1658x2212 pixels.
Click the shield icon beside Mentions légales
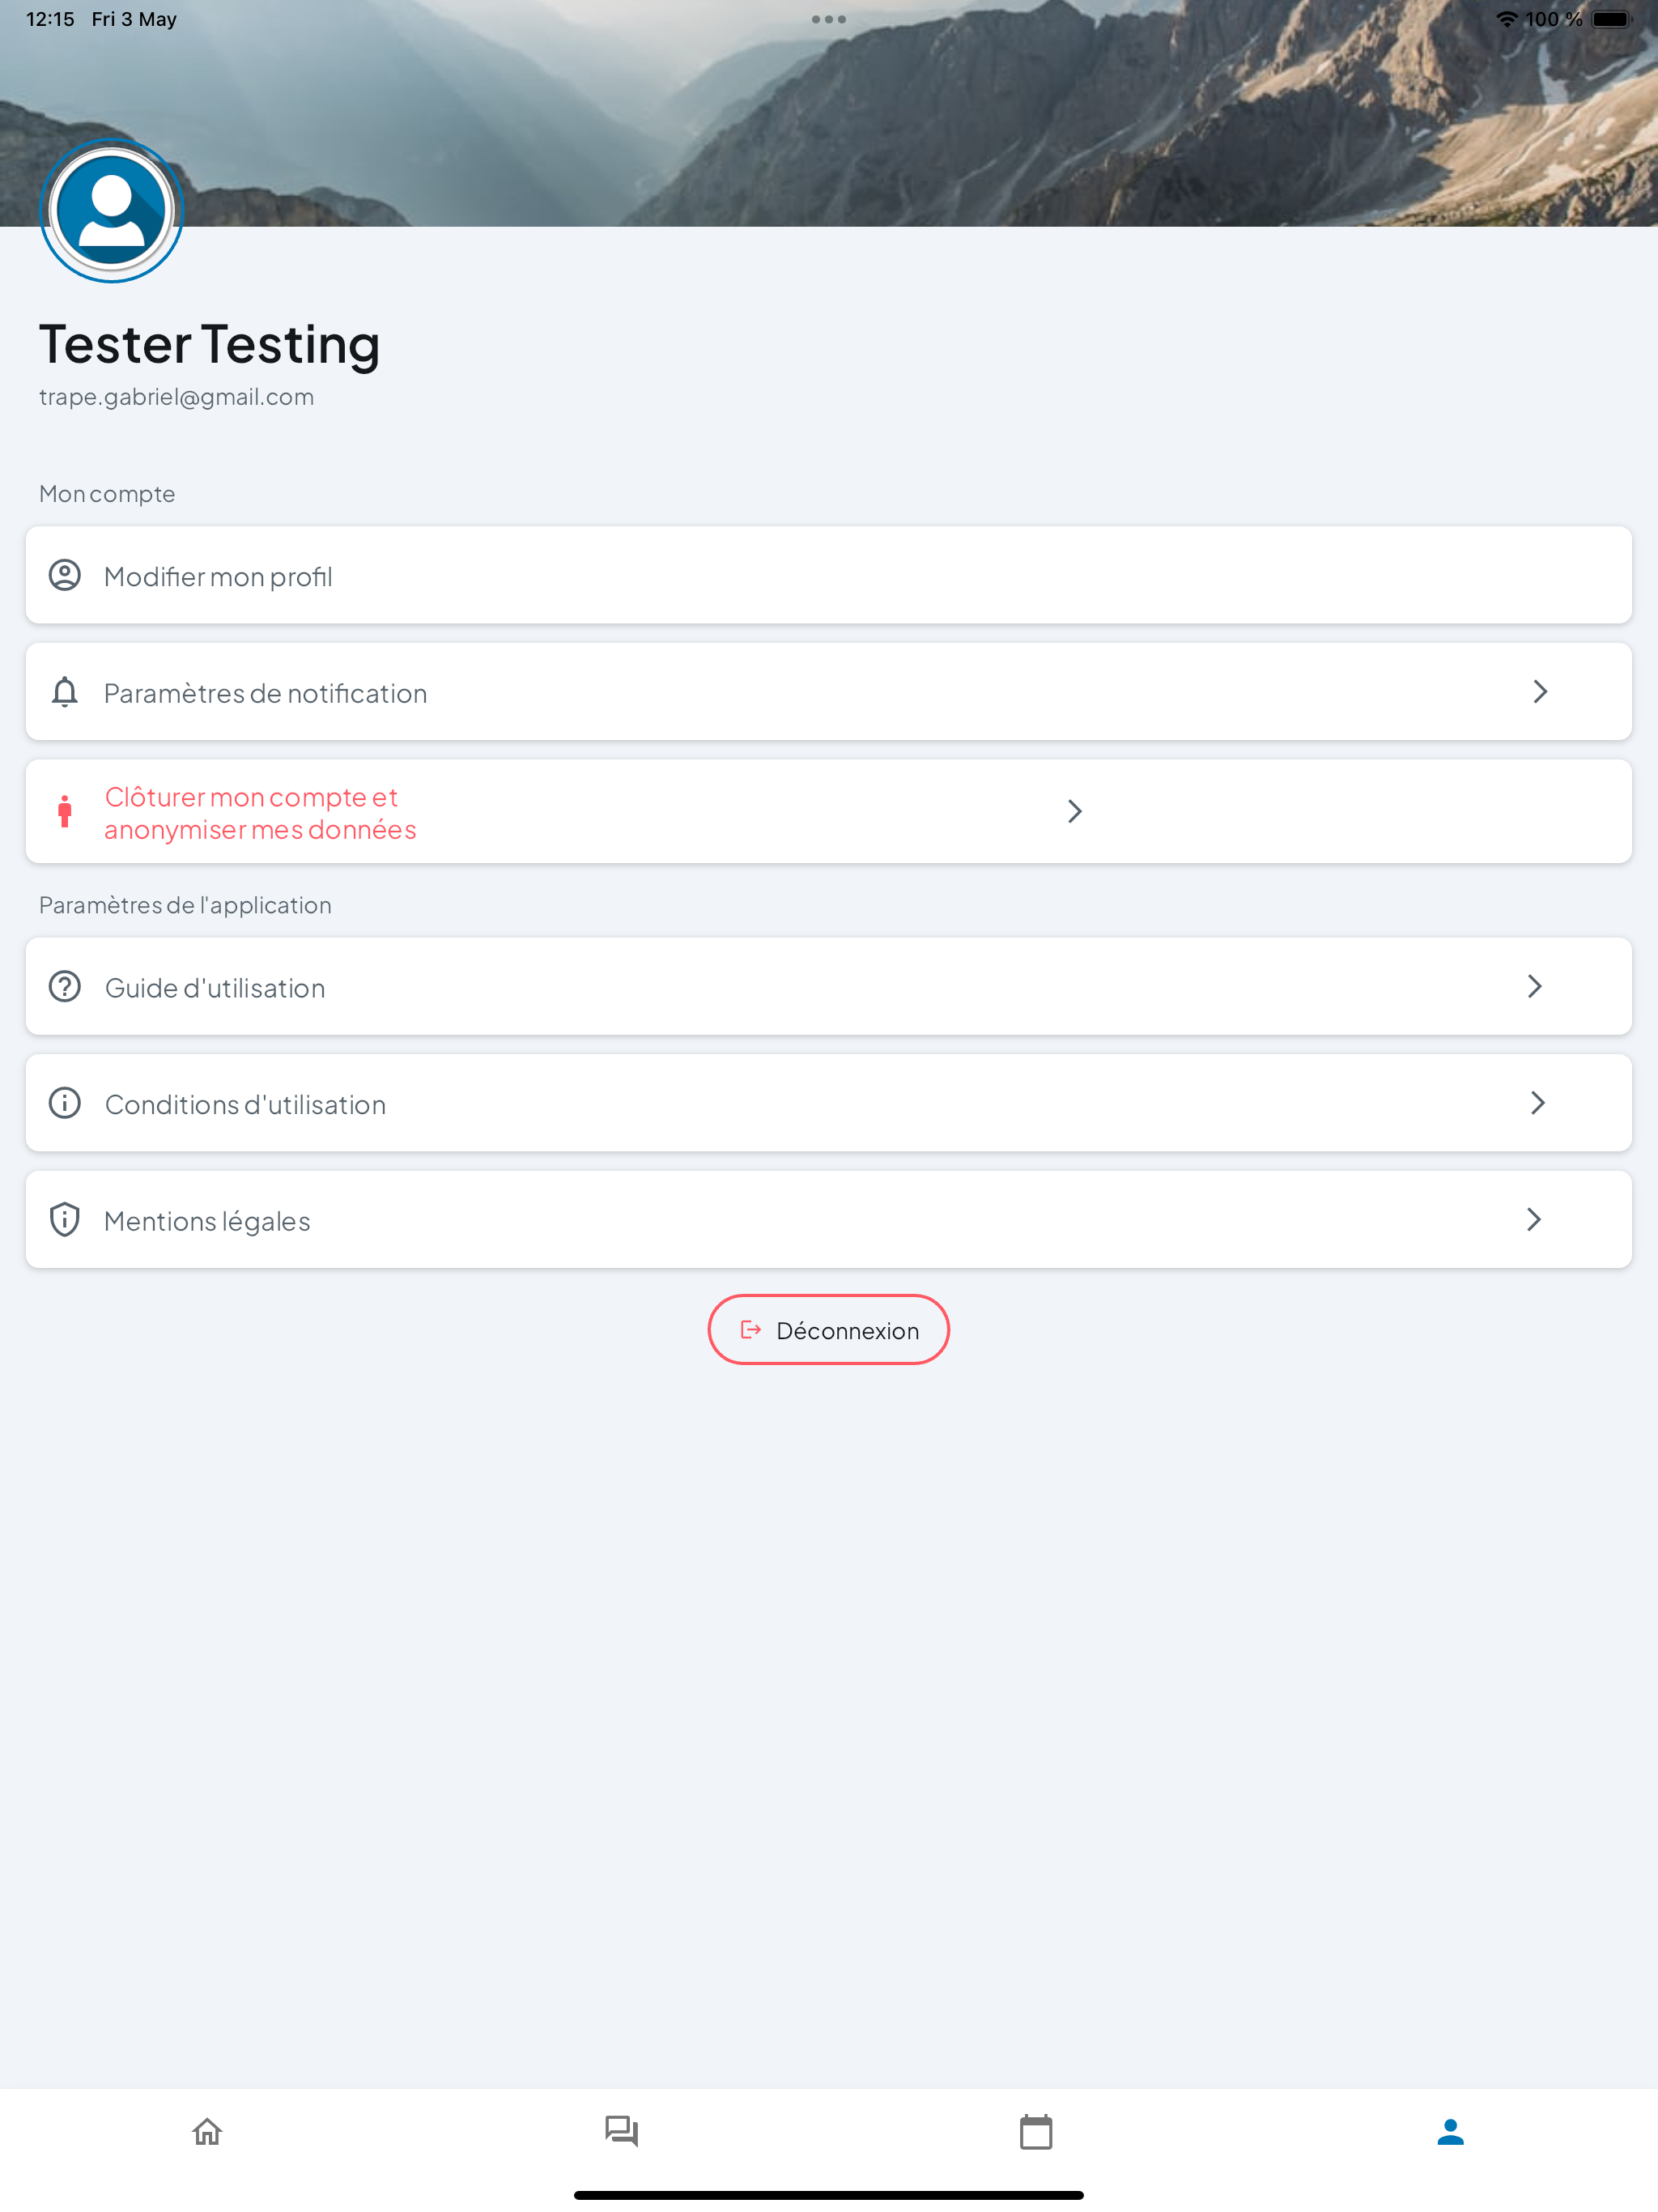tap(65, 1220)
